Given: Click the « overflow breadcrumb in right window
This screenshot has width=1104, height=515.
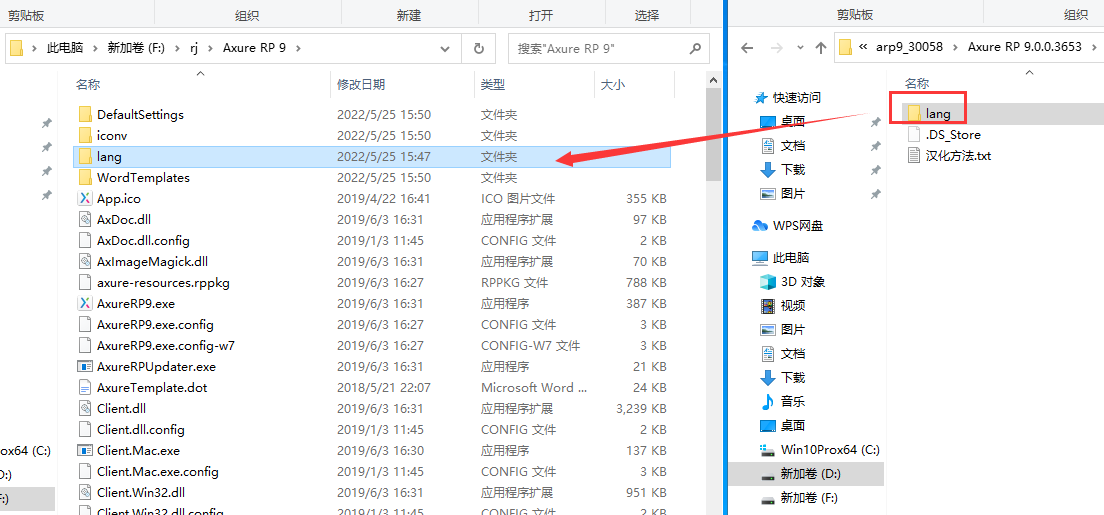Looking at the screenshot, I should [x=863, y=48].
